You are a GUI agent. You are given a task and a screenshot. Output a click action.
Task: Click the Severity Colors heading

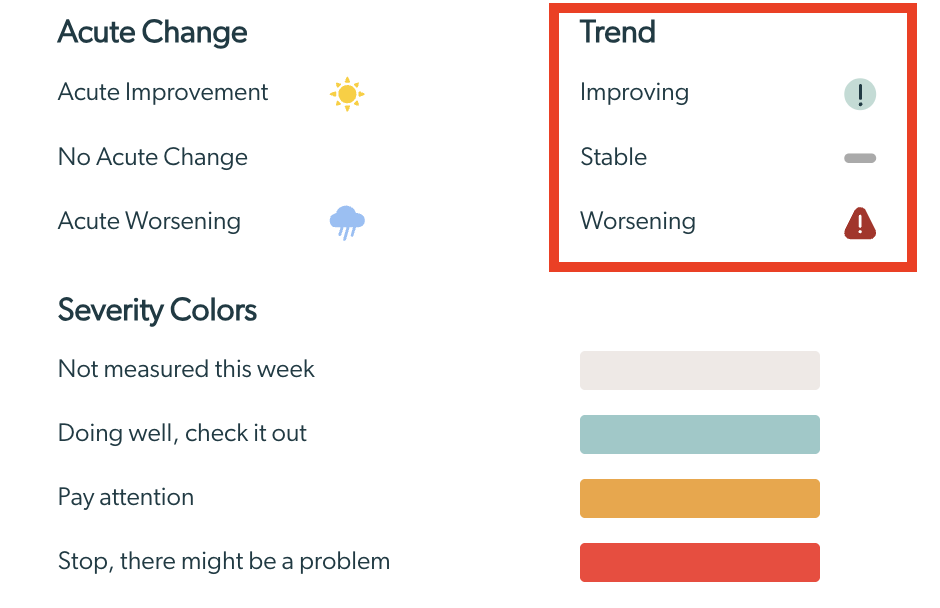157,310
